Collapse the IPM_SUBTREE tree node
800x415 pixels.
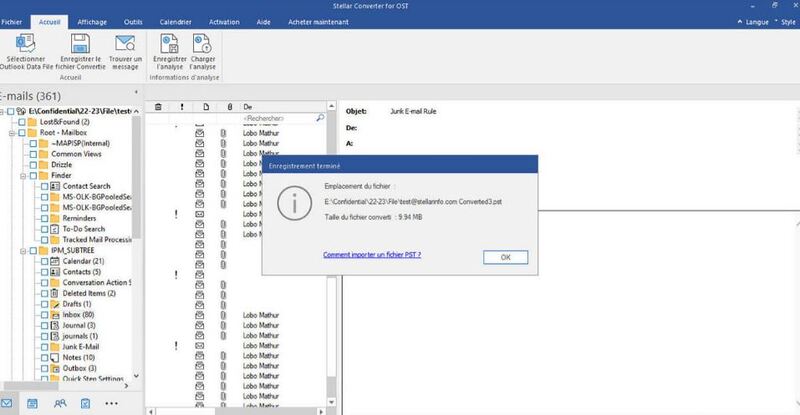(x=23, y=251)
